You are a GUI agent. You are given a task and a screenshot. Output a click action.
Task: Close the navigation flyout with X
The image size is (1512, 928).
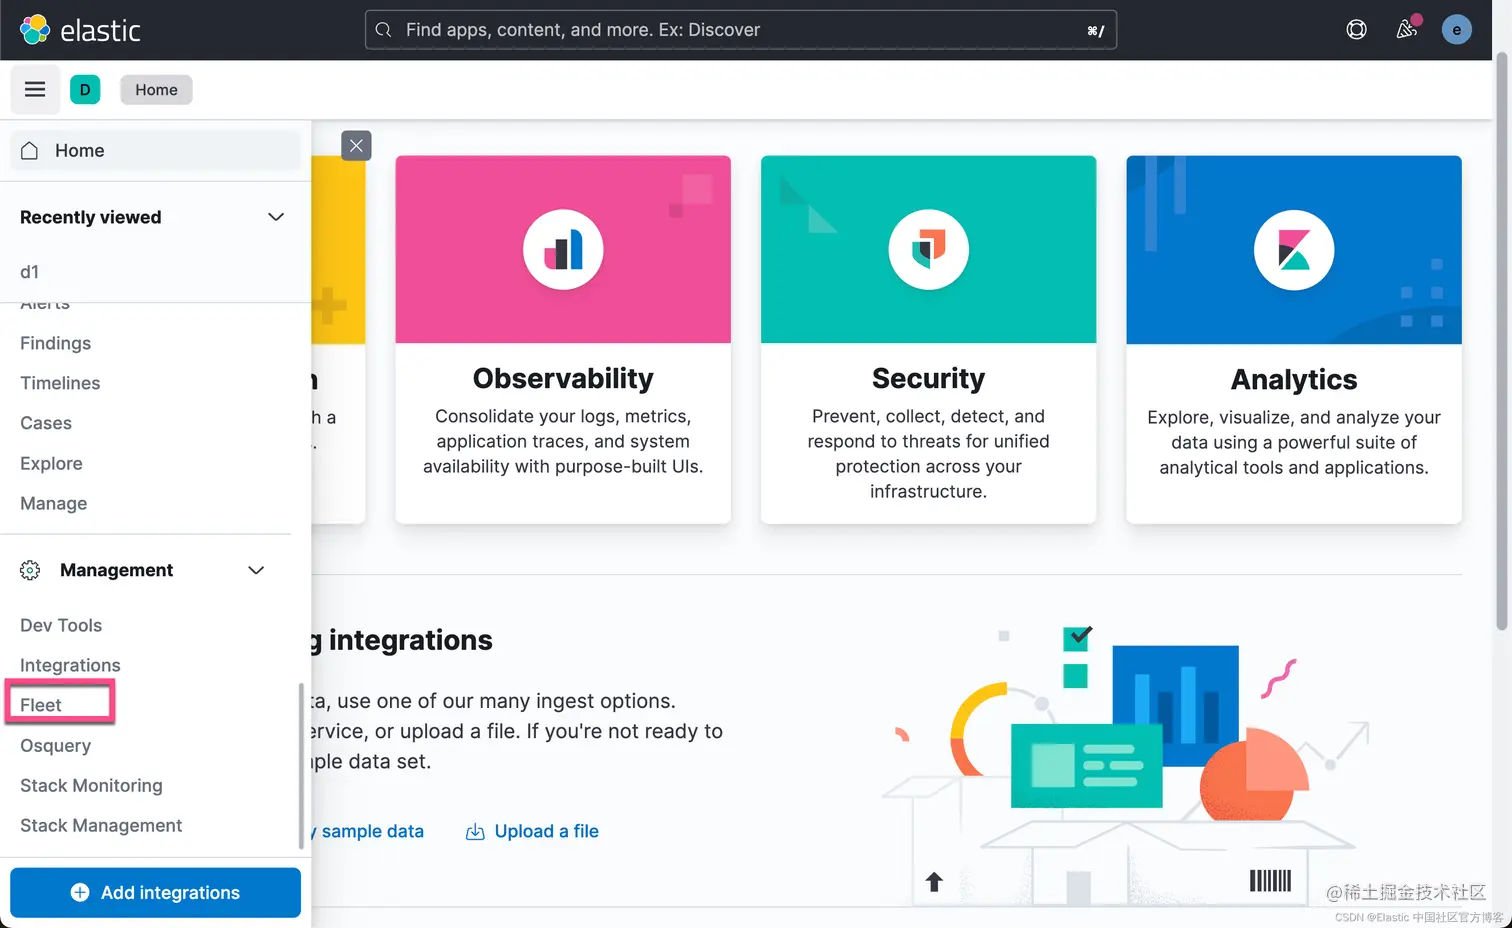click(x=356, y=145)
